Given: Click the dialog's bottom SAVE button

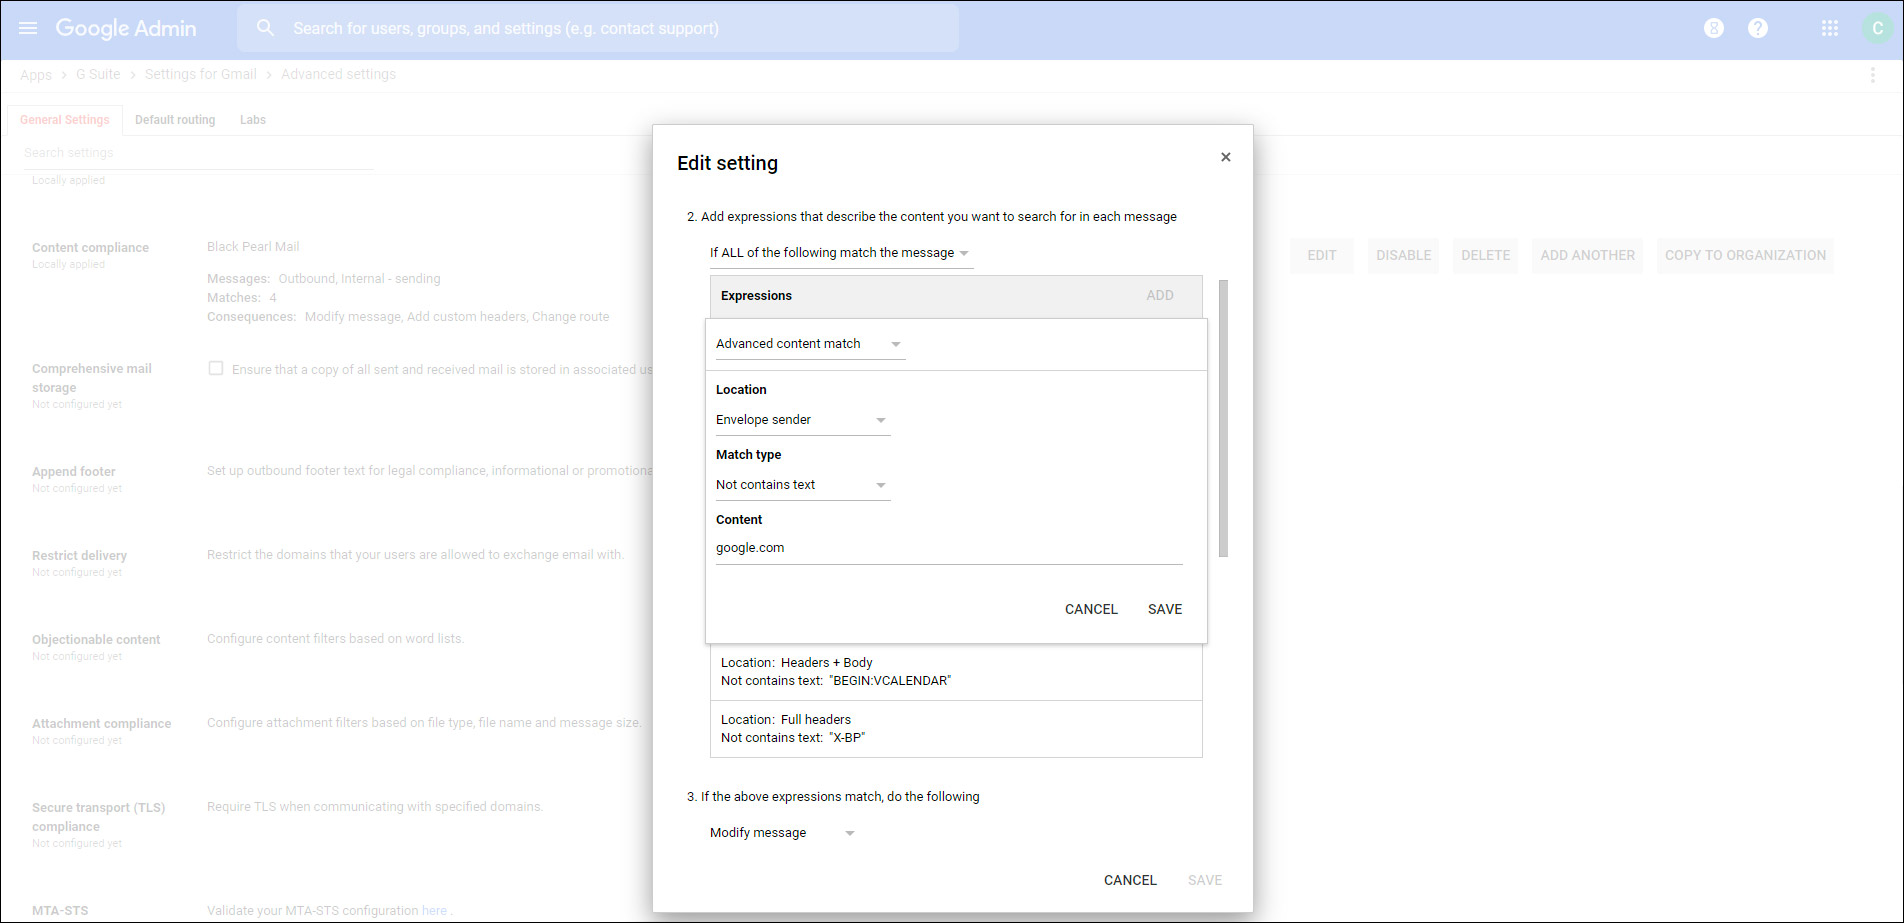Looking at the screenshot, I should (1205, 880).
